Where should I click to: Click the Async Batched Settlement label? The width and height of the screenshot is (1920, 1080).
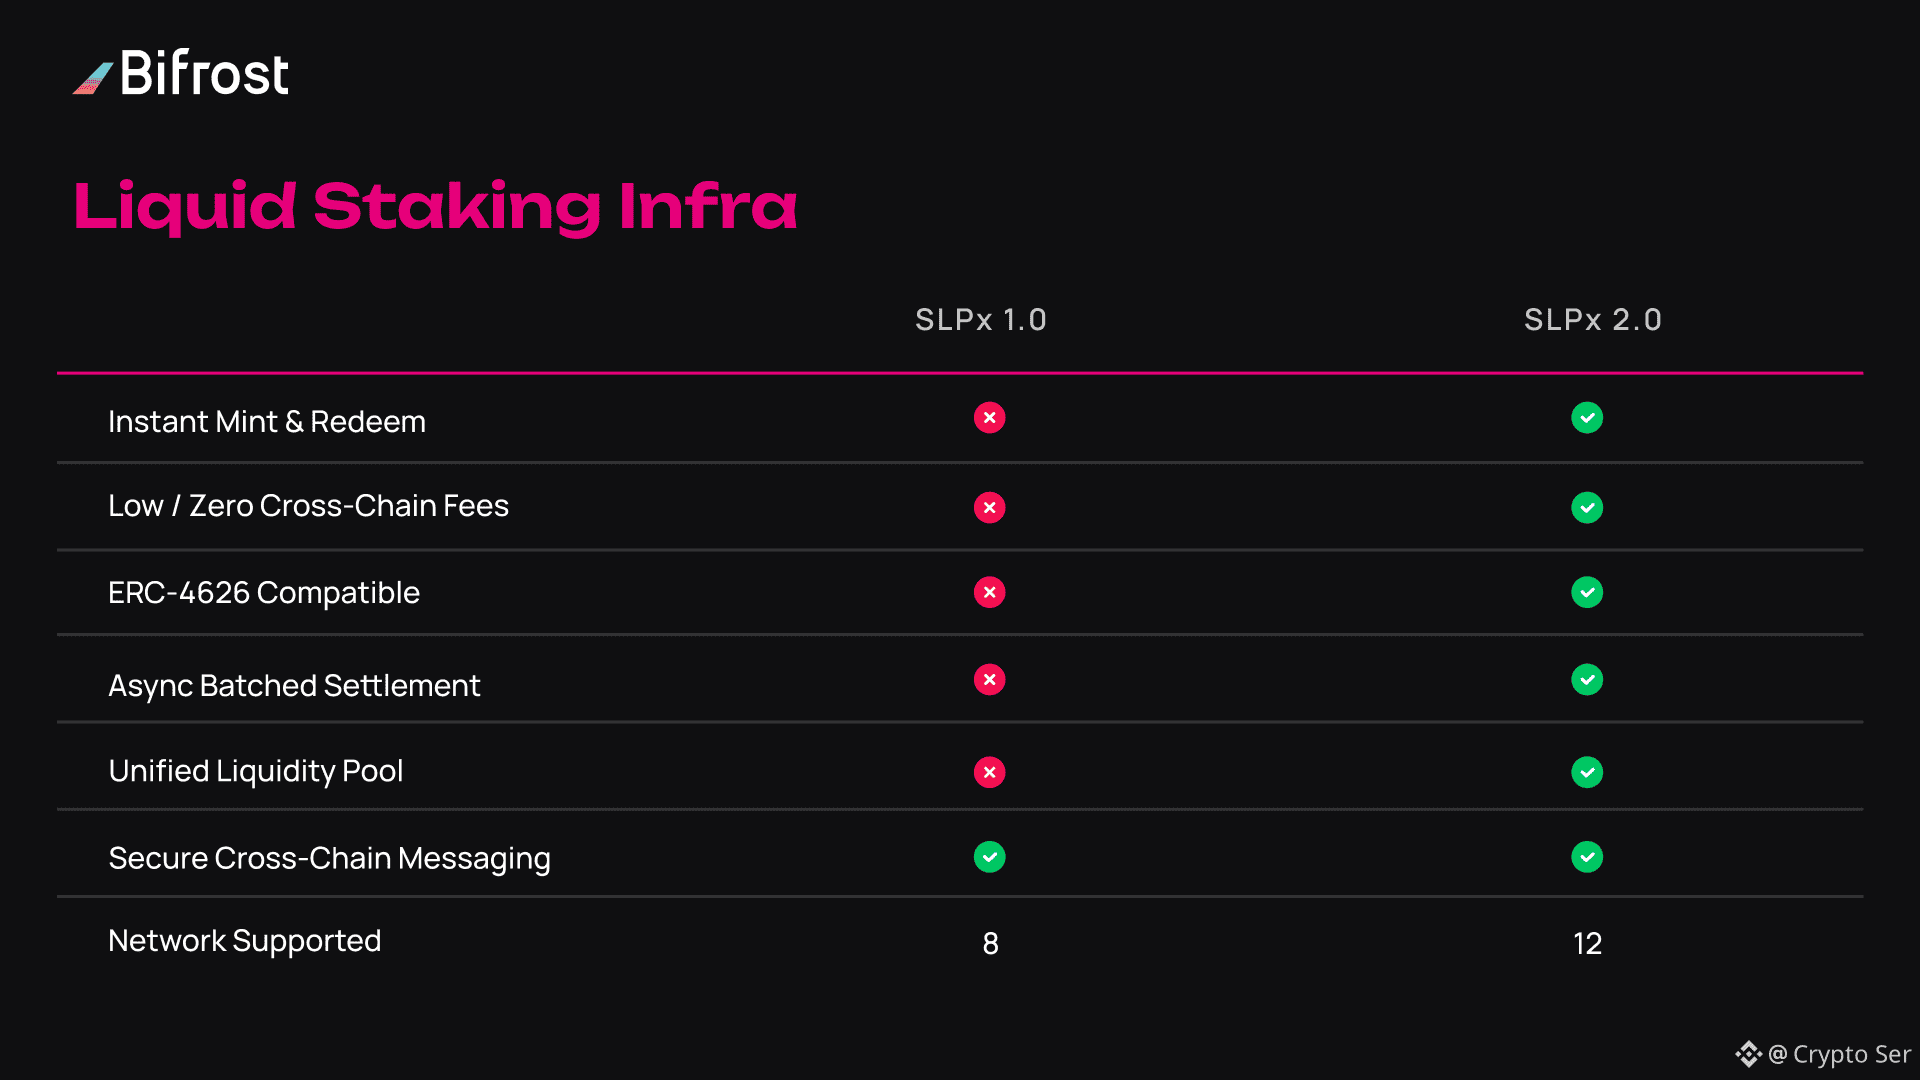click(x=294, y=686)
